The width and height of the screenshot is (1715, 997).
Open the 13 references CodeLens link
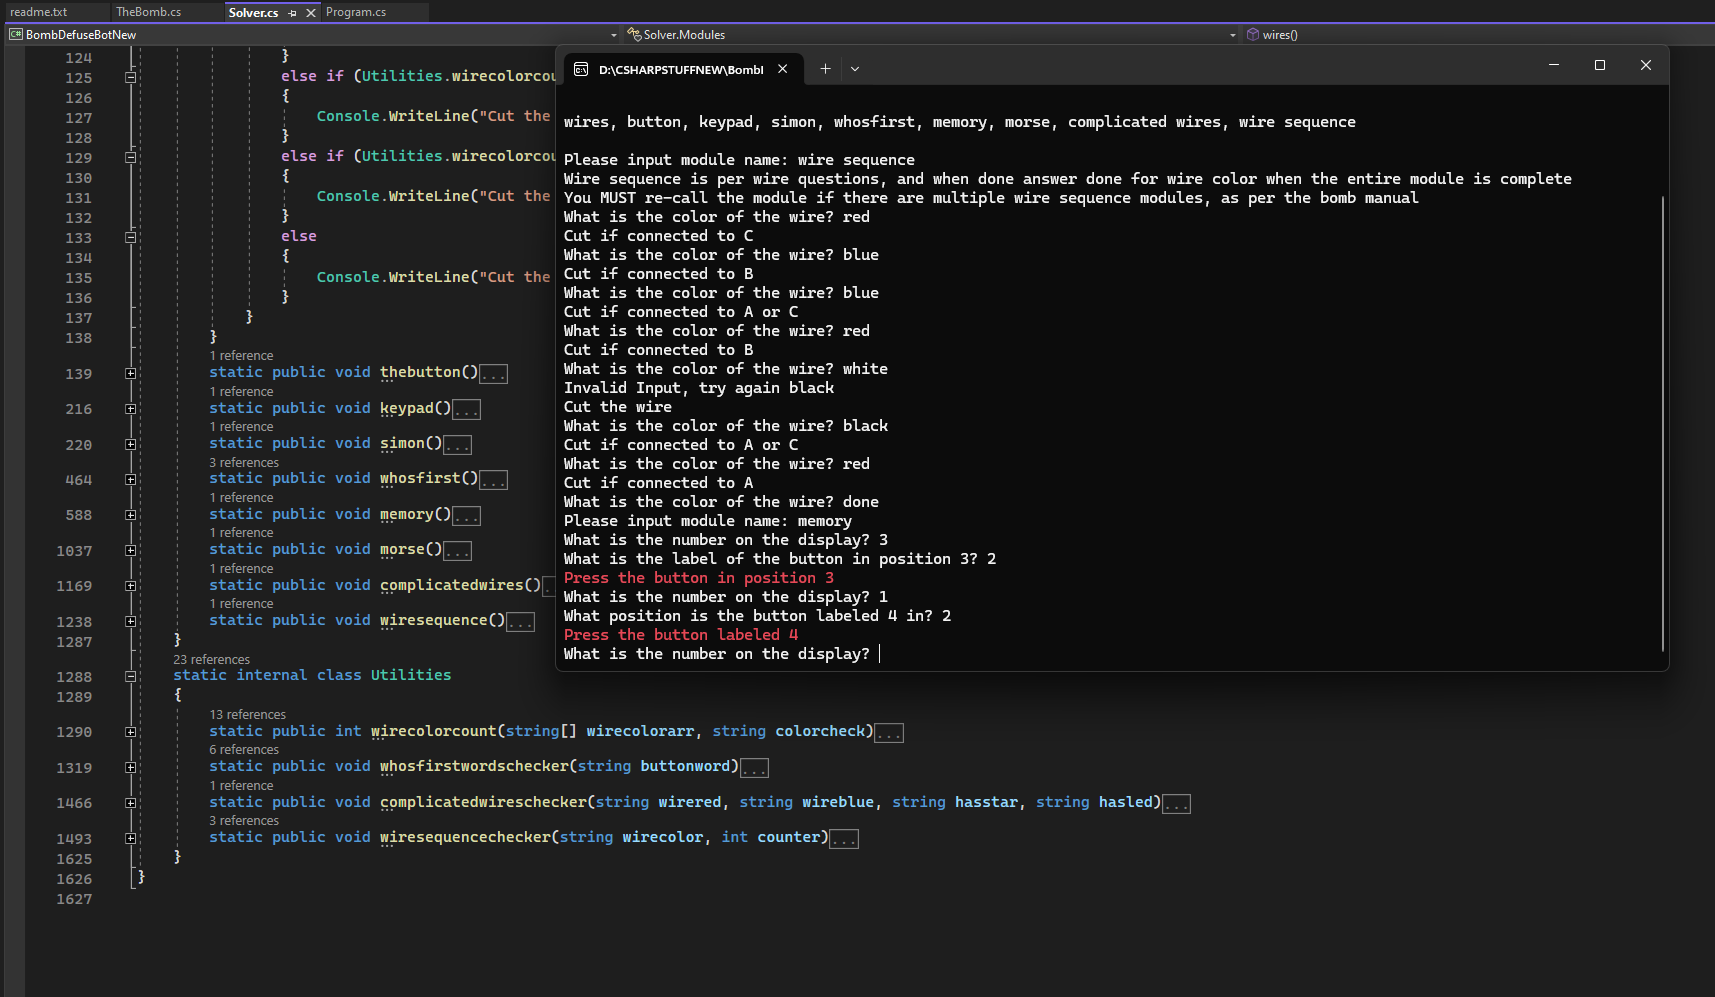point(247,714)
